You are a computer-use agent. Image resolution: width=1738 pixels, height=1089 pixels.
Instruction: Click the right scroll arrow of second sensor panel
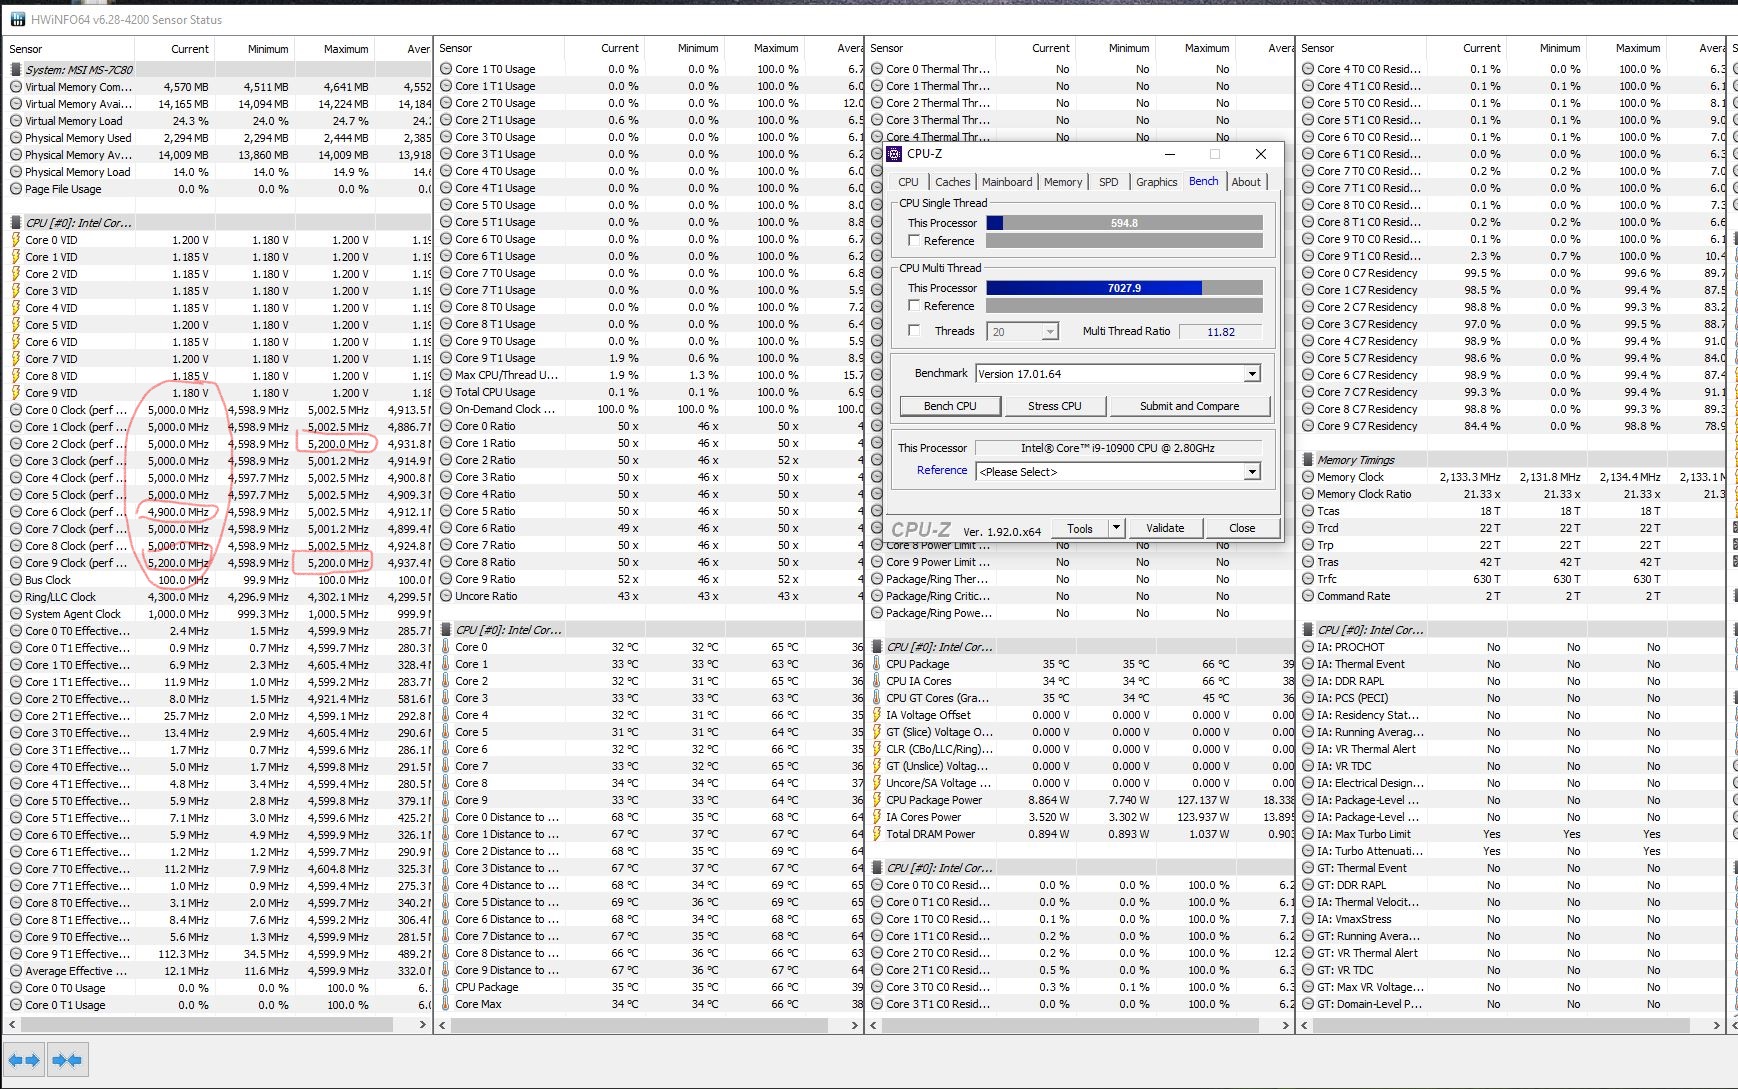click(x=855, y=1025)
